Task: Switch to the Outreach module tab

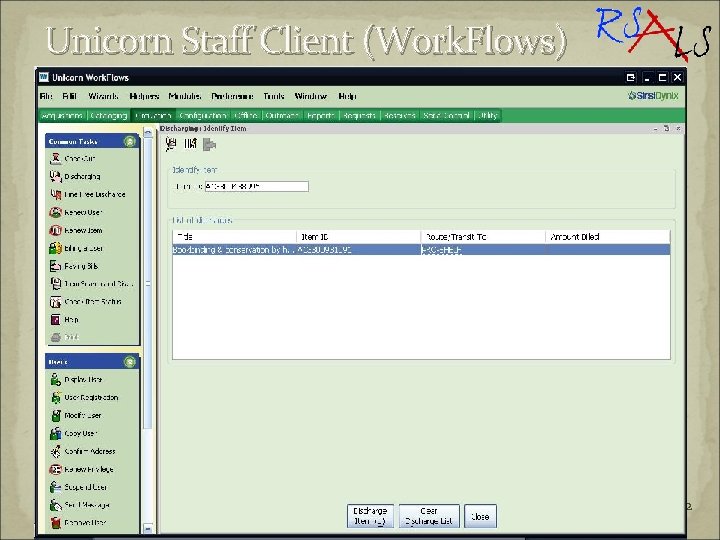Action: [282, 116]
